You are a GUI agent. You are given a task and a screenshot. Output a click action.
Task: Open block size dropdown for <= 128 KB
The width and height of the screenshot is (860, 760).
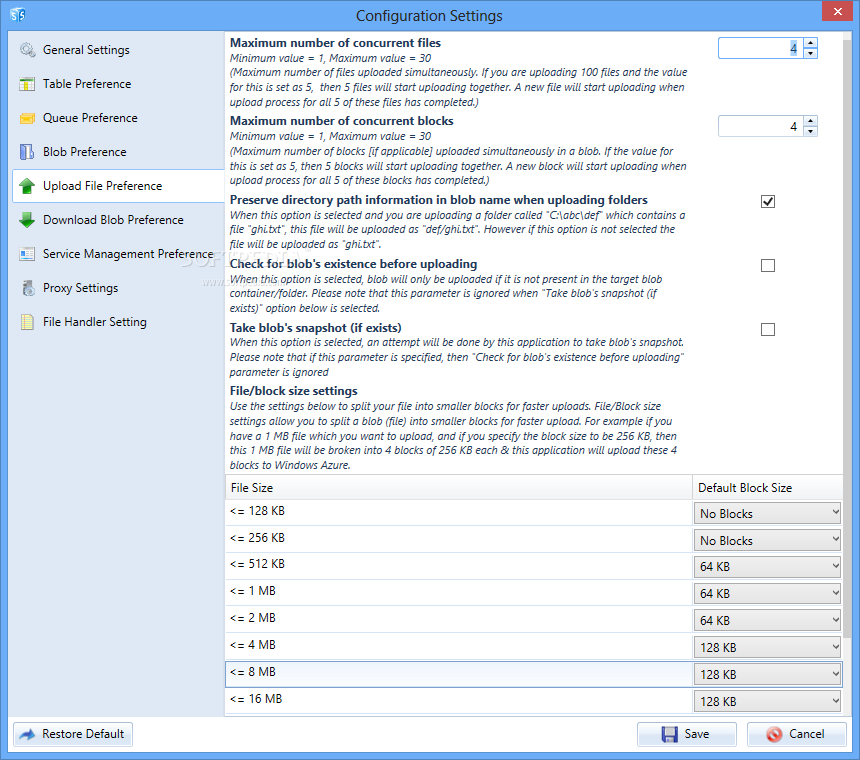click(767, 513)
